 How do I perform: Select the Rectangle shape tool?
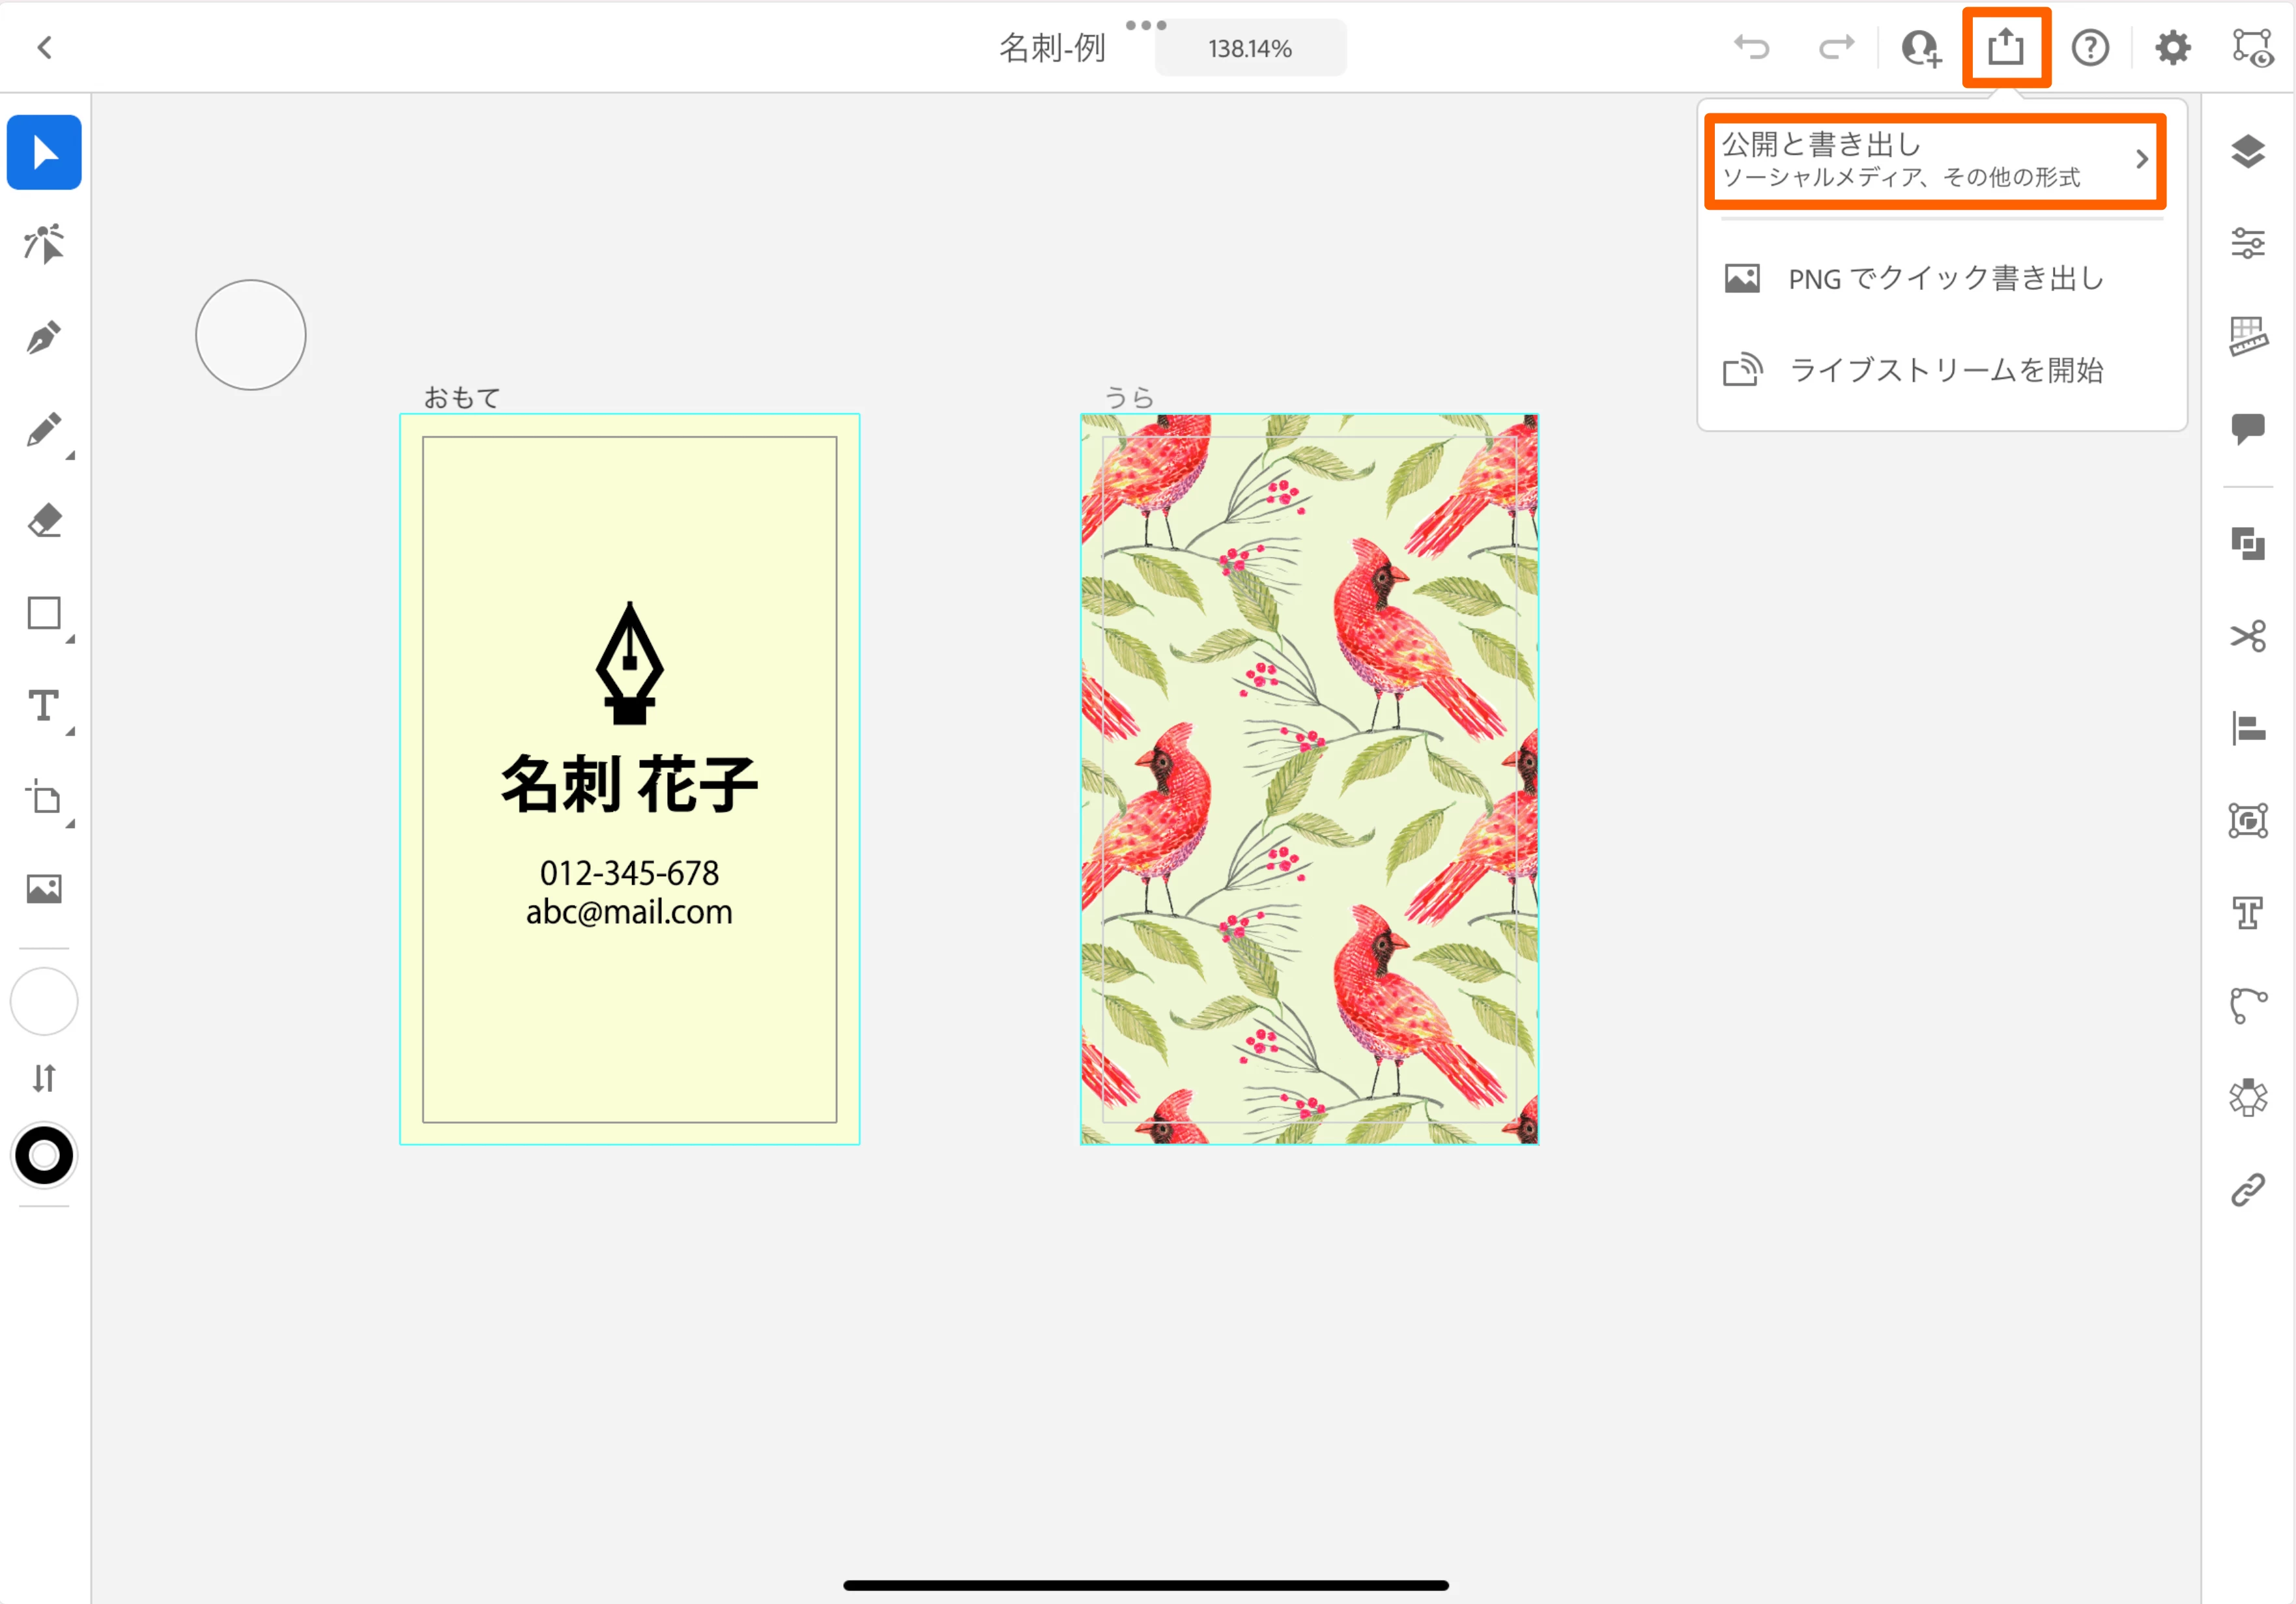click(44, 613)
